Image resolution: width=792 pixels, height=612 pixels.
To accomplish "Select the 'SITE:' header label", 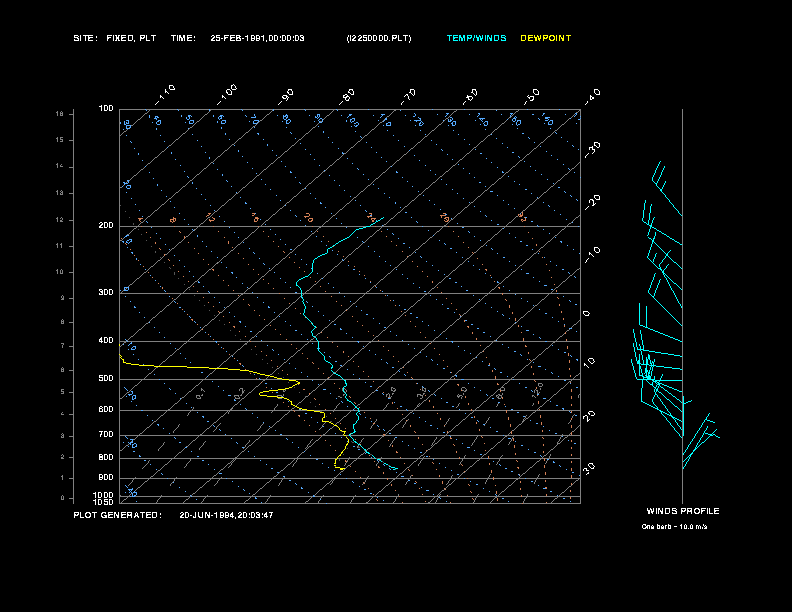I will (x=85, y=38).
